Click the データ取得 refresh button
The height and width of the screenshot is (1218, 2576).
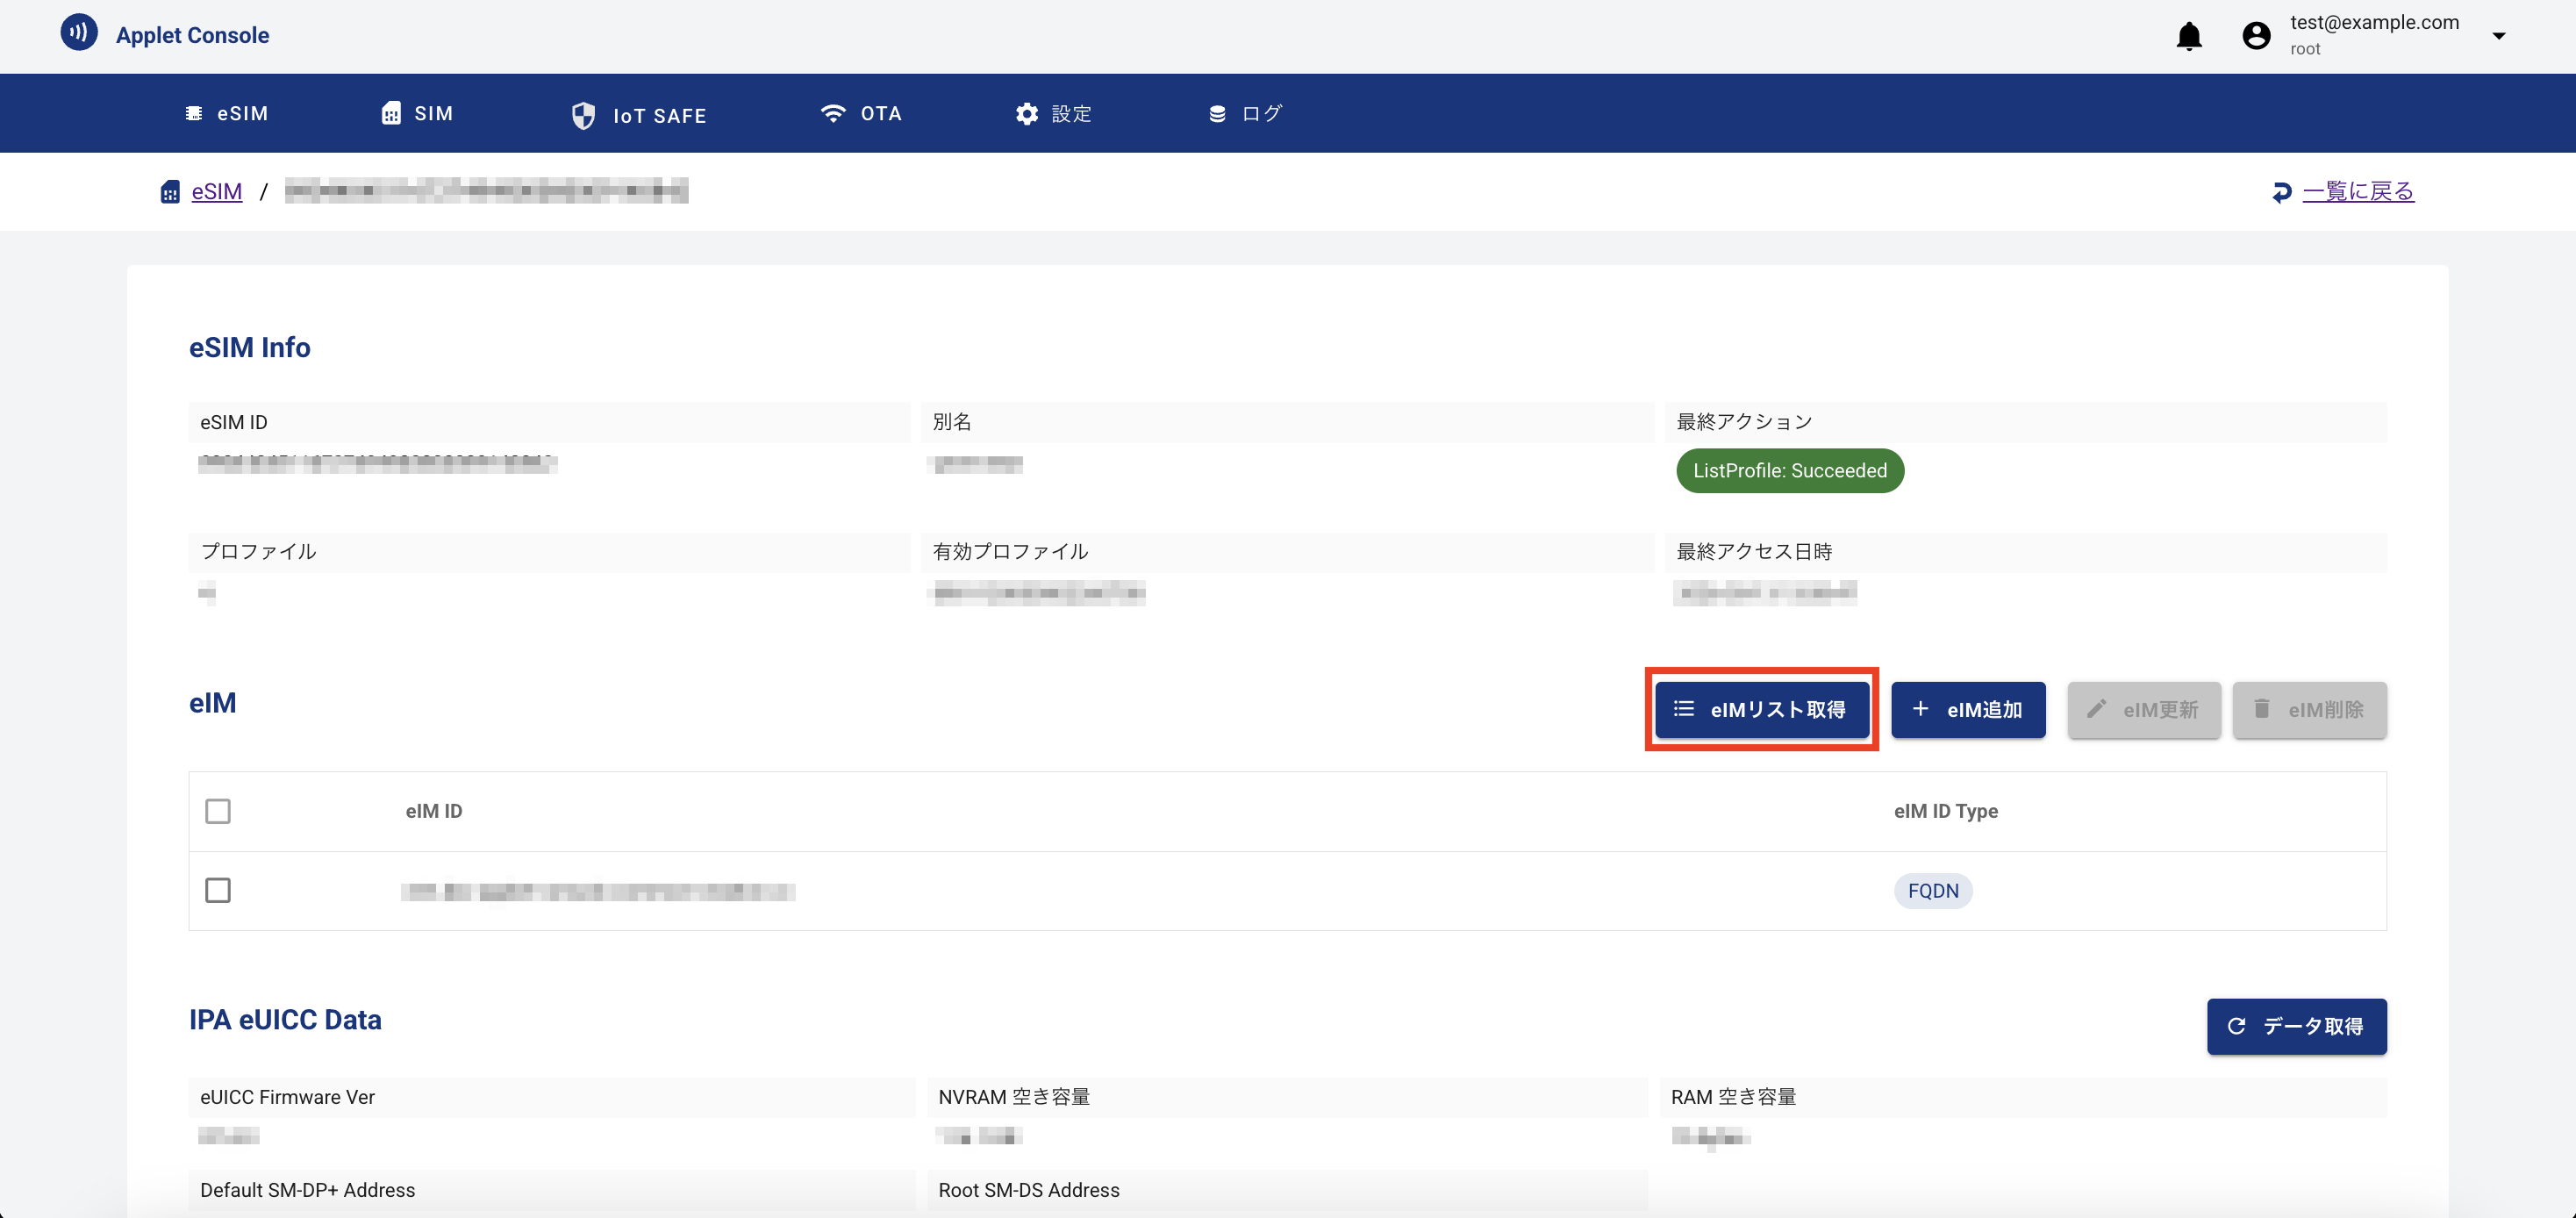[2296, 1026]
